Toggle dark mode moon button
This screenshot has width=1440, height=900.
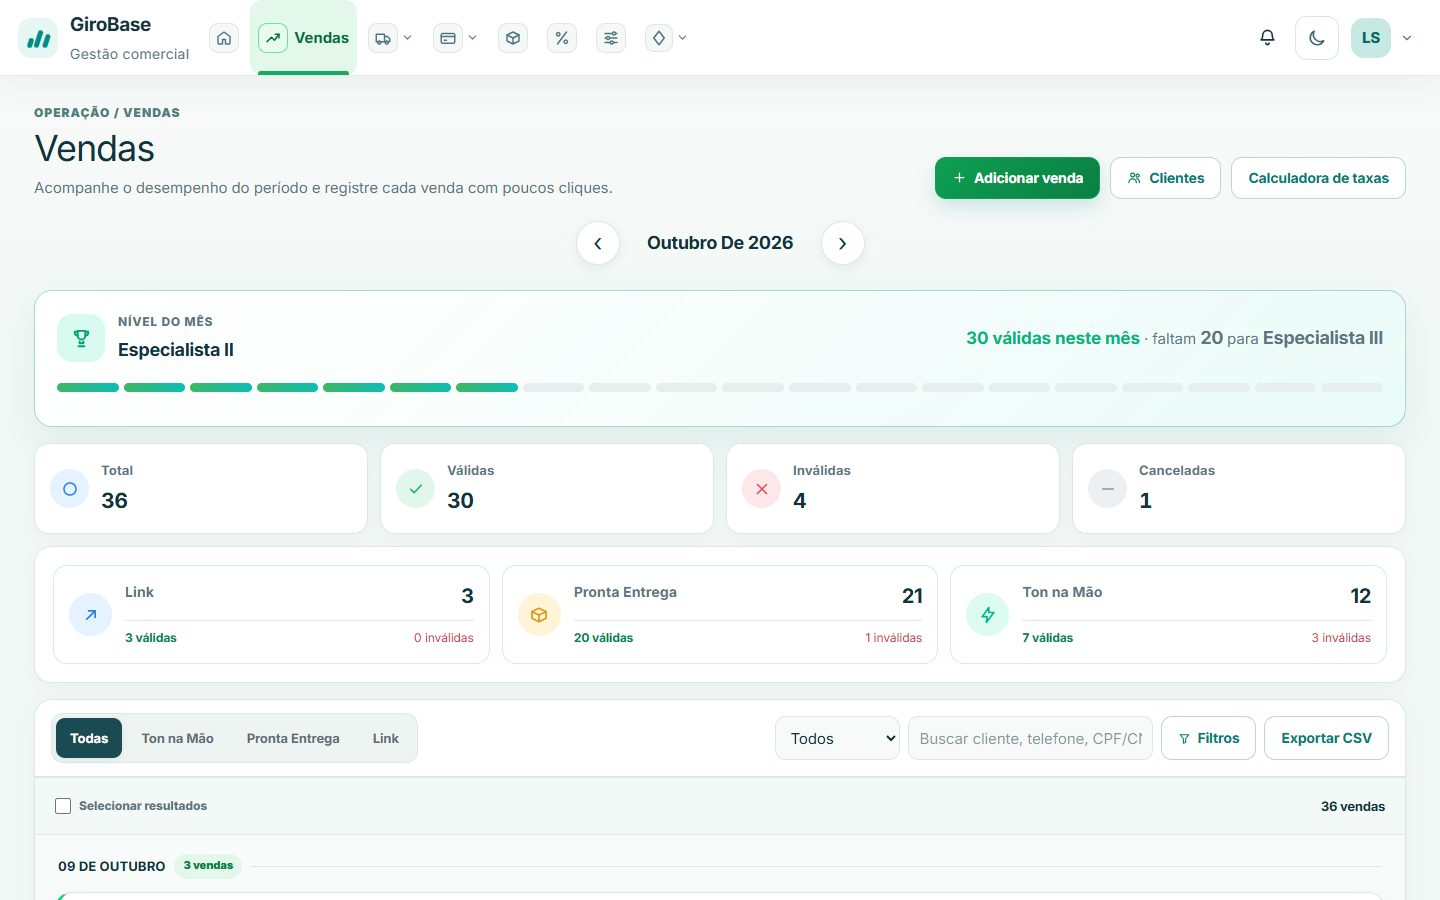tap(1317, 38)
